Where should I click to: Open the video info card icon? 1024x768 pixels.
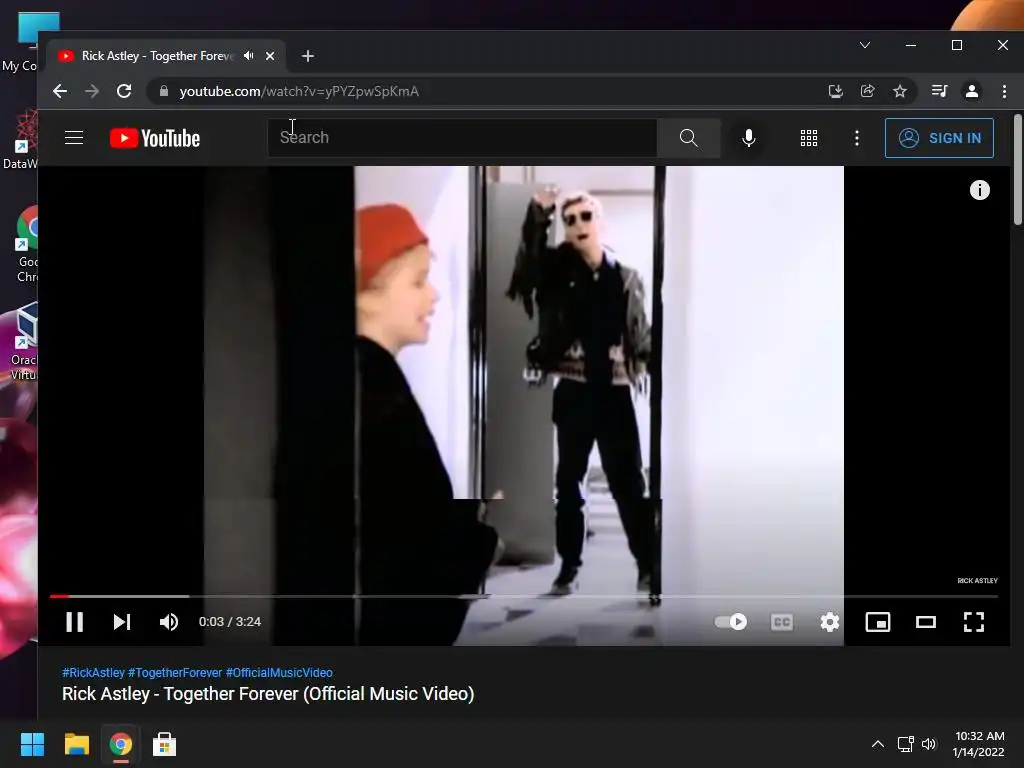tap(980, 190)
